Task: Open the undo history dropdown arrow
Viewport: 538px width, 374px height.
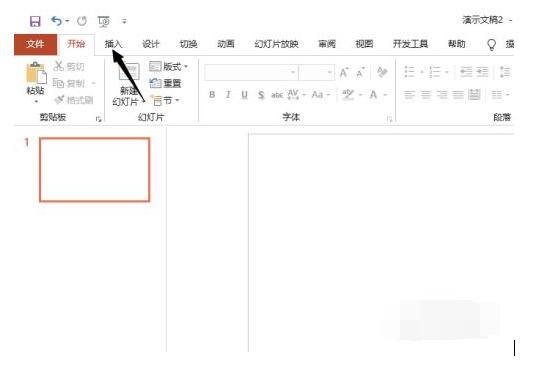Action: pyautogui.click(x=67, y=21)
